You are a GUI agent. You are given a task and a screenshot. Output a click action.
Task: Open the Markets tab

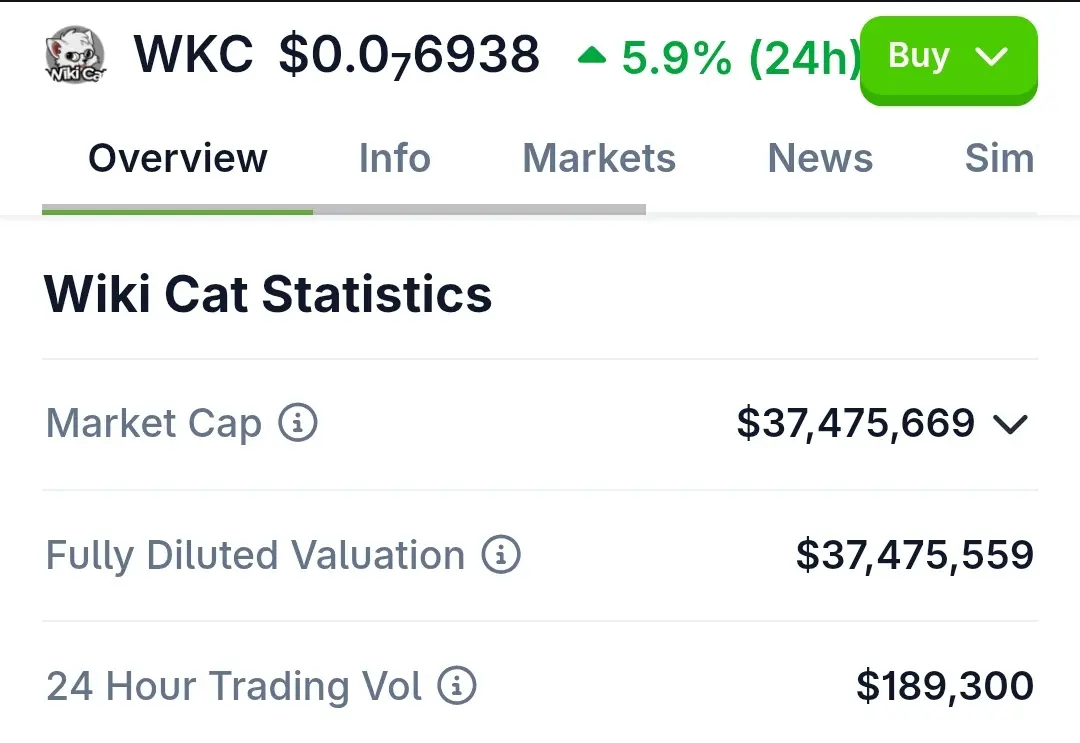pyautogui.click(x=599, y=158)
